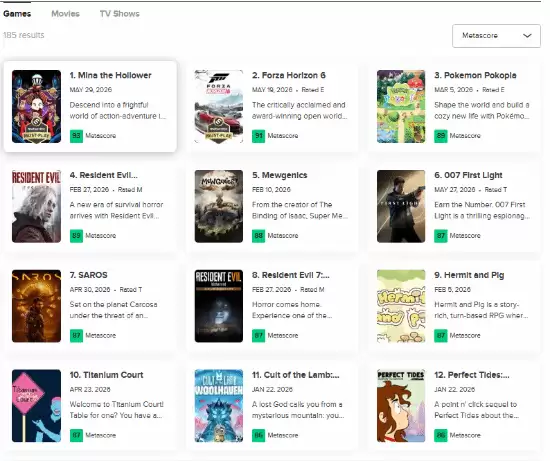Screen dimensions: 550x461
Task: Click the Resident Evil 7 cover thumbnail
Action: tap(219, 306)
